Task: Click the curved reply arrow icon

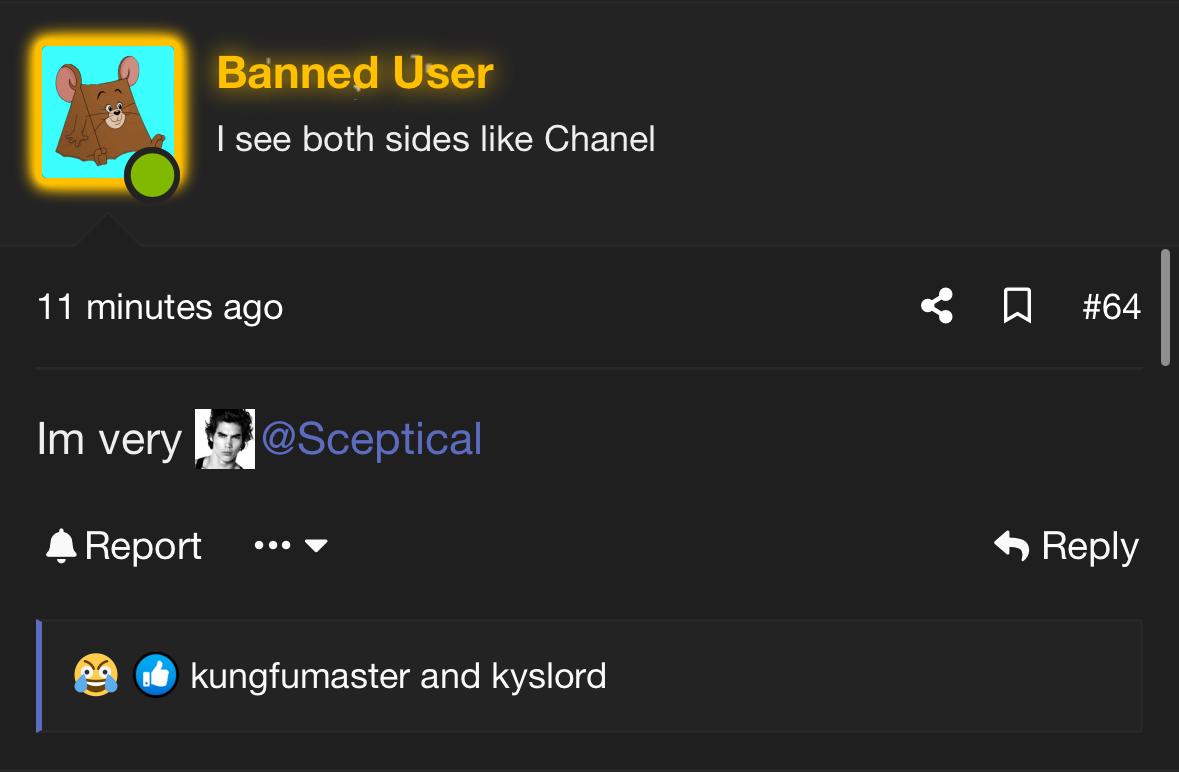Action: [x=1012, y=546]
